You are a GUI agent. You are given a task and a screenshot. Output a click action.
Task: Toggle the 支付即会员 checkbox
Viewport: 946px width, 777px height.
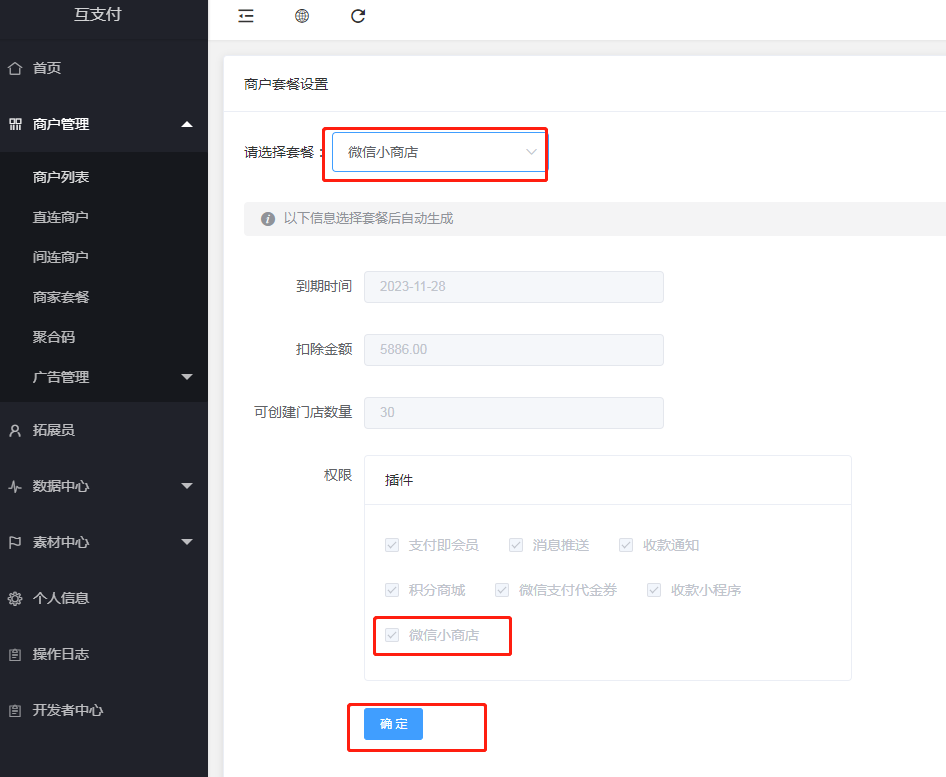point(392,545)
